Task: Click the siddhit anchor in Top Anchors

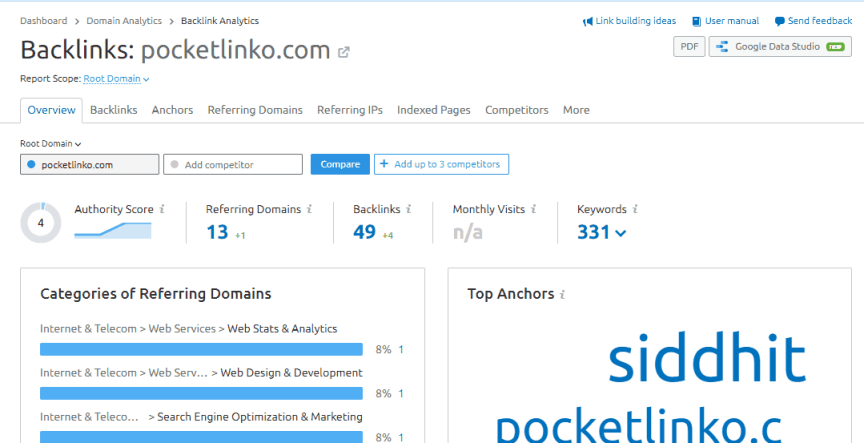Action: (708, 359)
